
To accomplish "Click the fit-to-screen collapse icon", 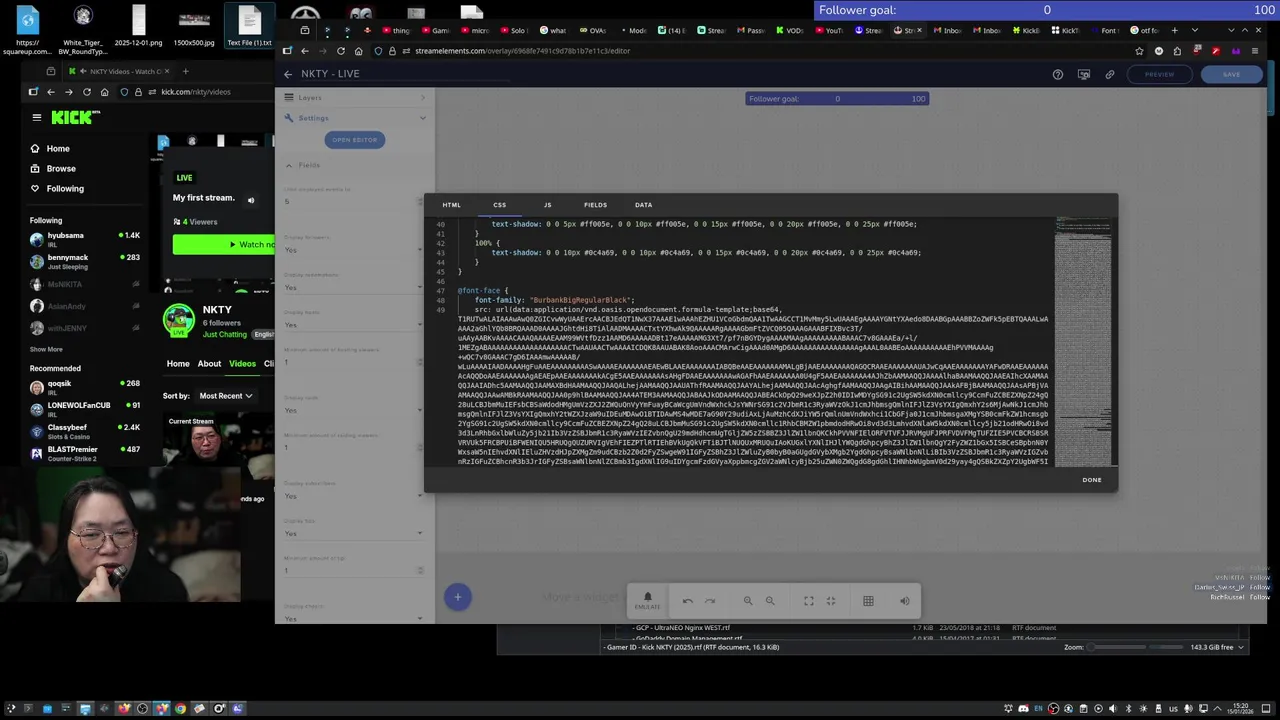I will (x=831, y=601).
